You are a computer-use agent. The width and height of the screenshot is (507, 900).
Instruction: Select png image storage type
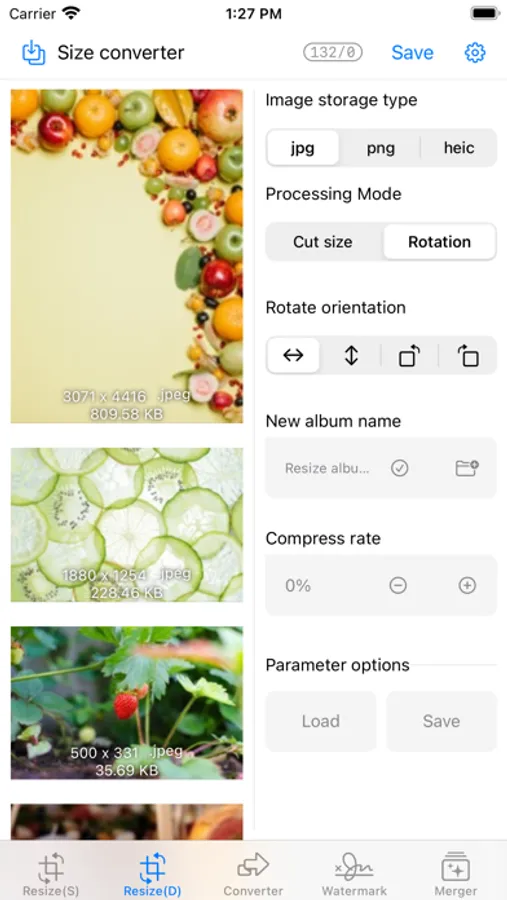point(381,148)
